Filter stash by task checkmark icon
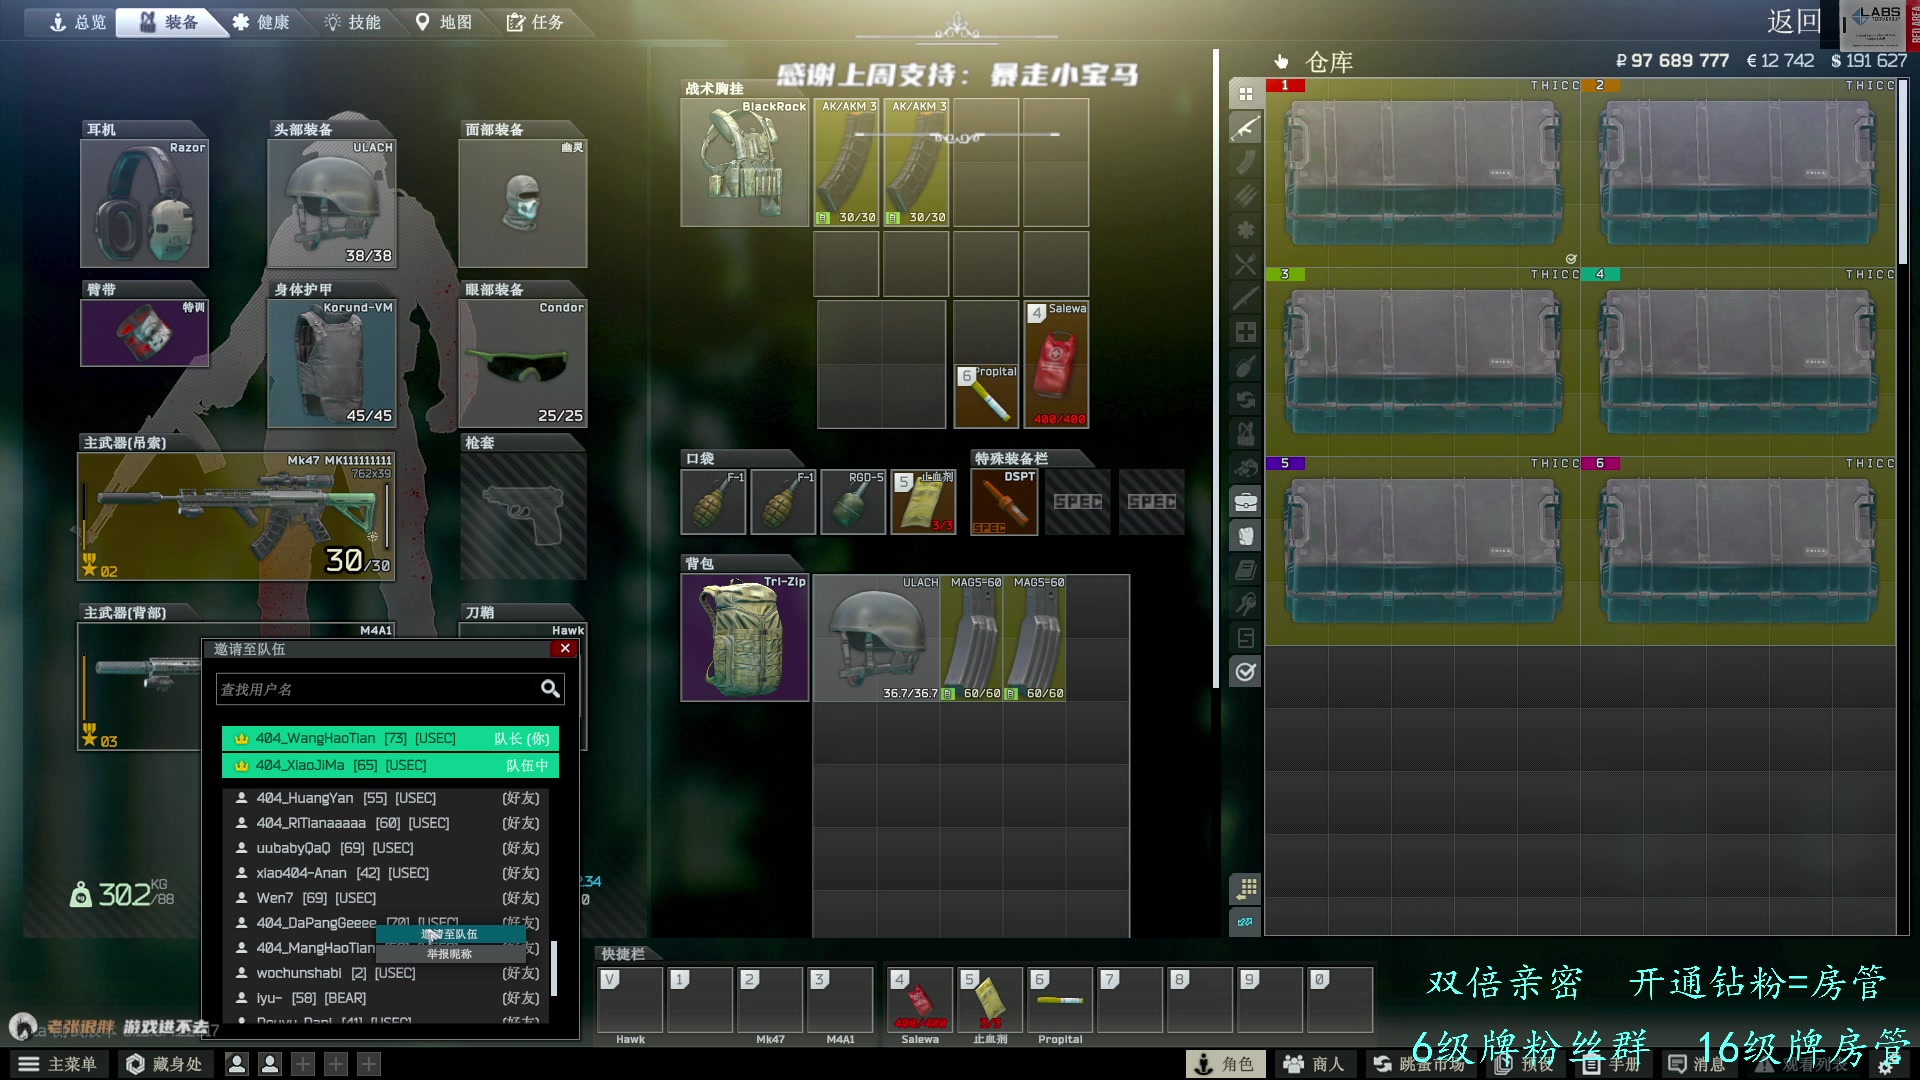 [1245, 672]
